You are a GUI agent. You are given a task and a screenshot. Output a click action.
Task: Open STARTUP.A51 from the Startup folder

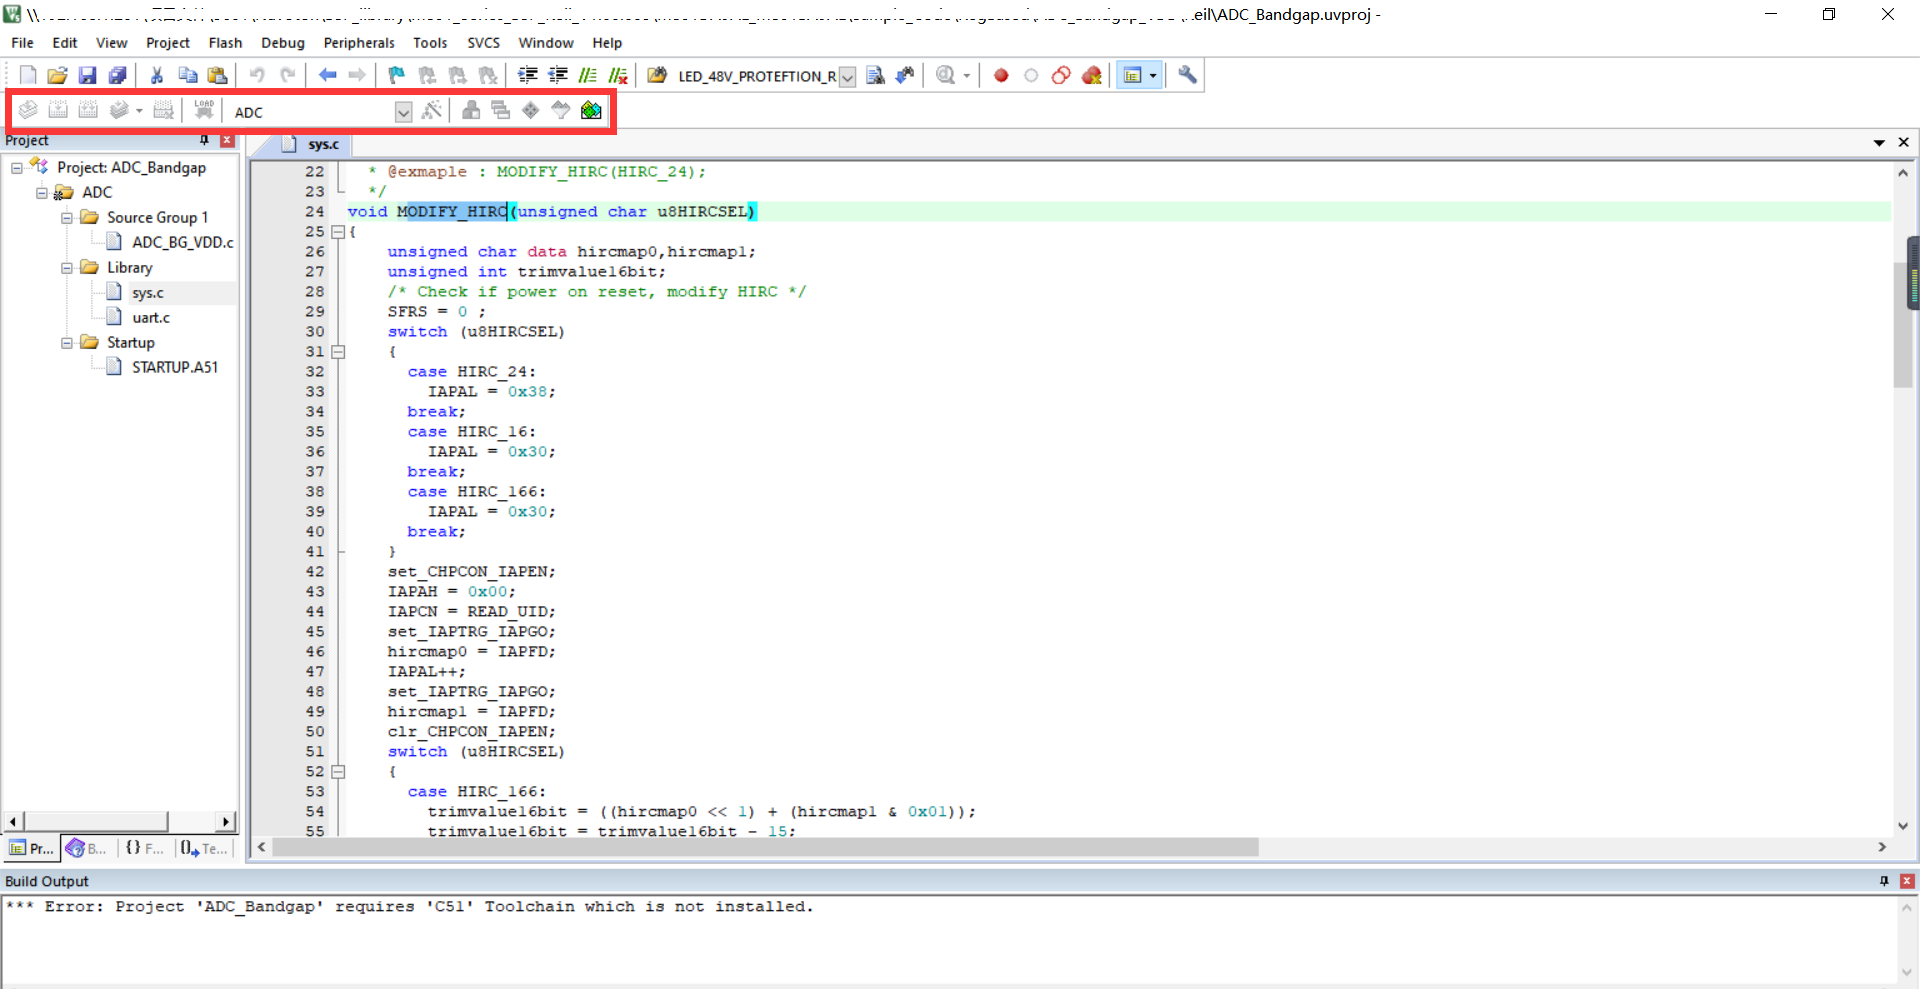click(174, 368)
